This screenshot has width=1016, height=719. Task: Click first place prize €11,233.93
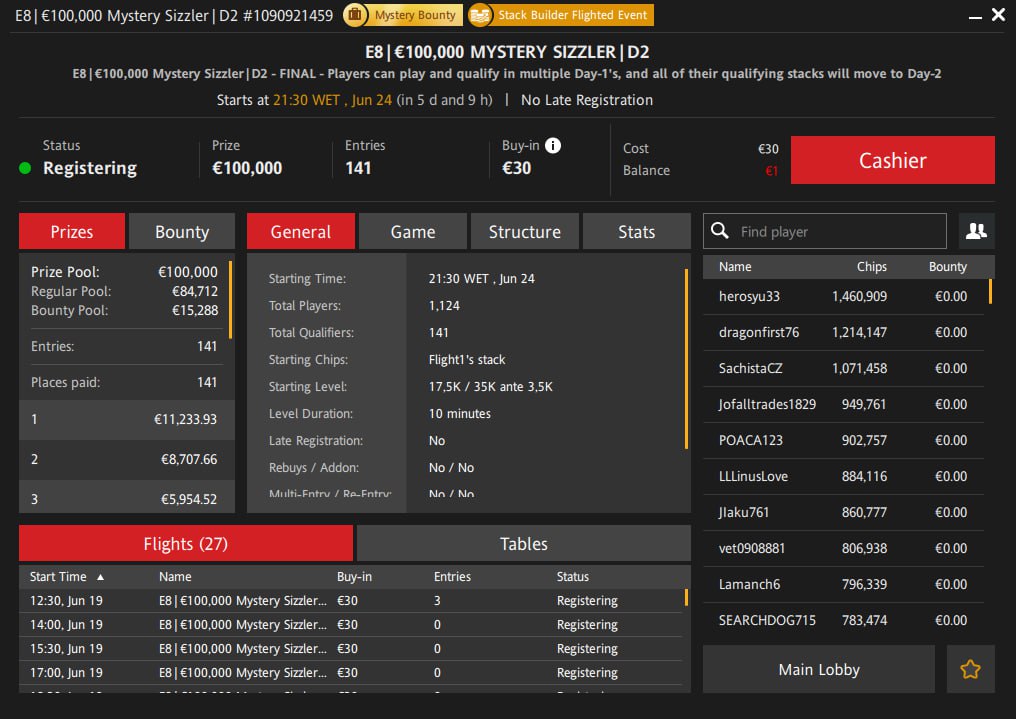click(x=185, y=419)
